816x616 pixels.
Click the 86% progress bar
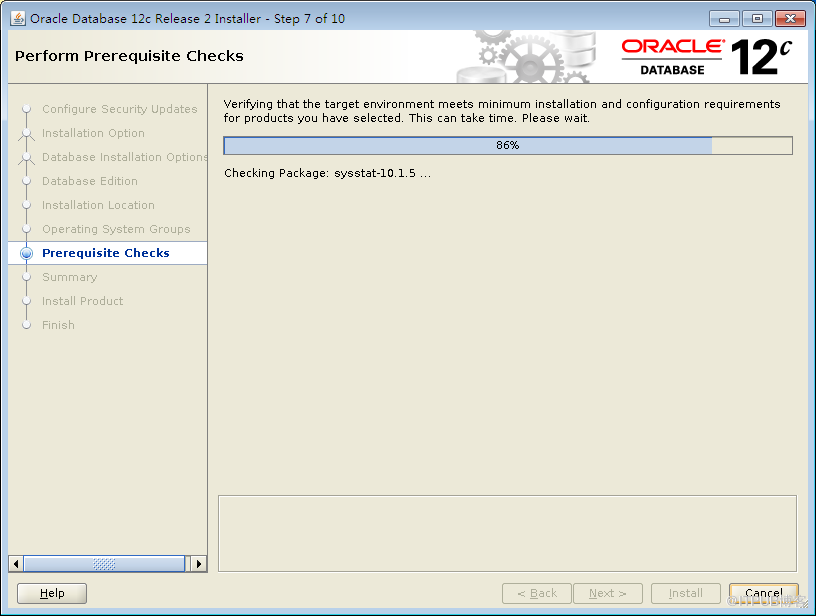point(508,146)
